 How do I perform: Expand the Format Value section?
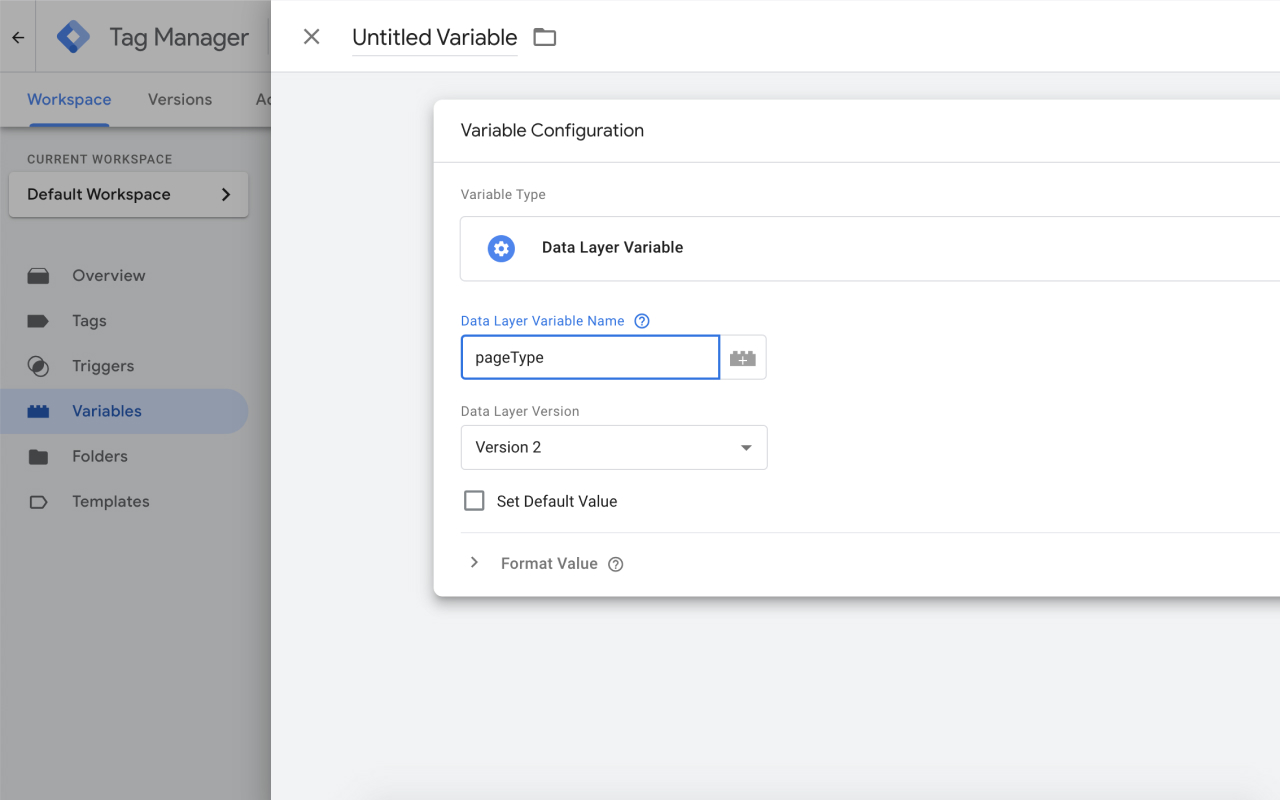474,563
